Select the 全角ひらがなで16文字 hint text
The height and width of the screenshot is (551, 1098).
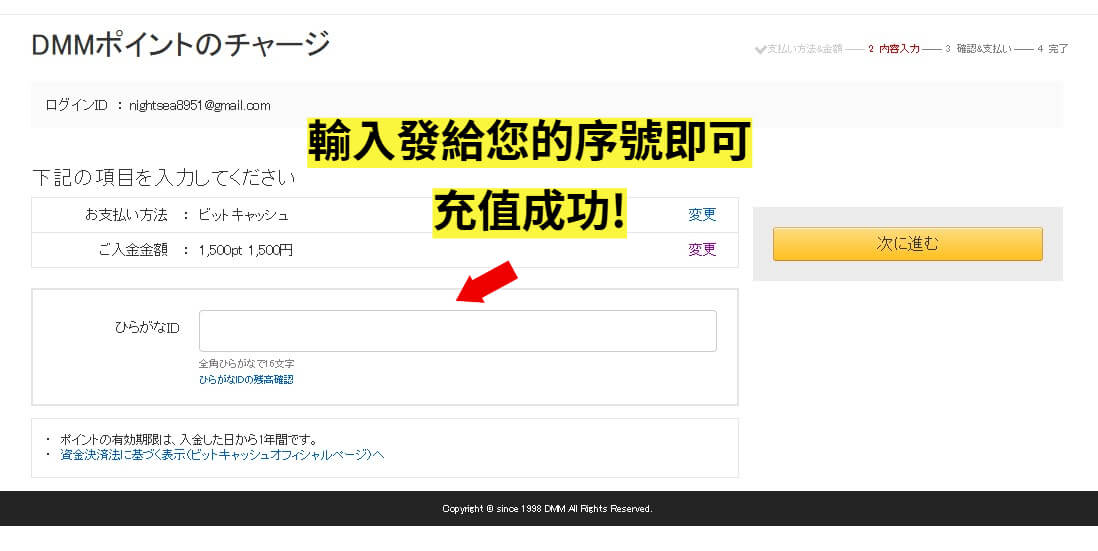point(246,363)
